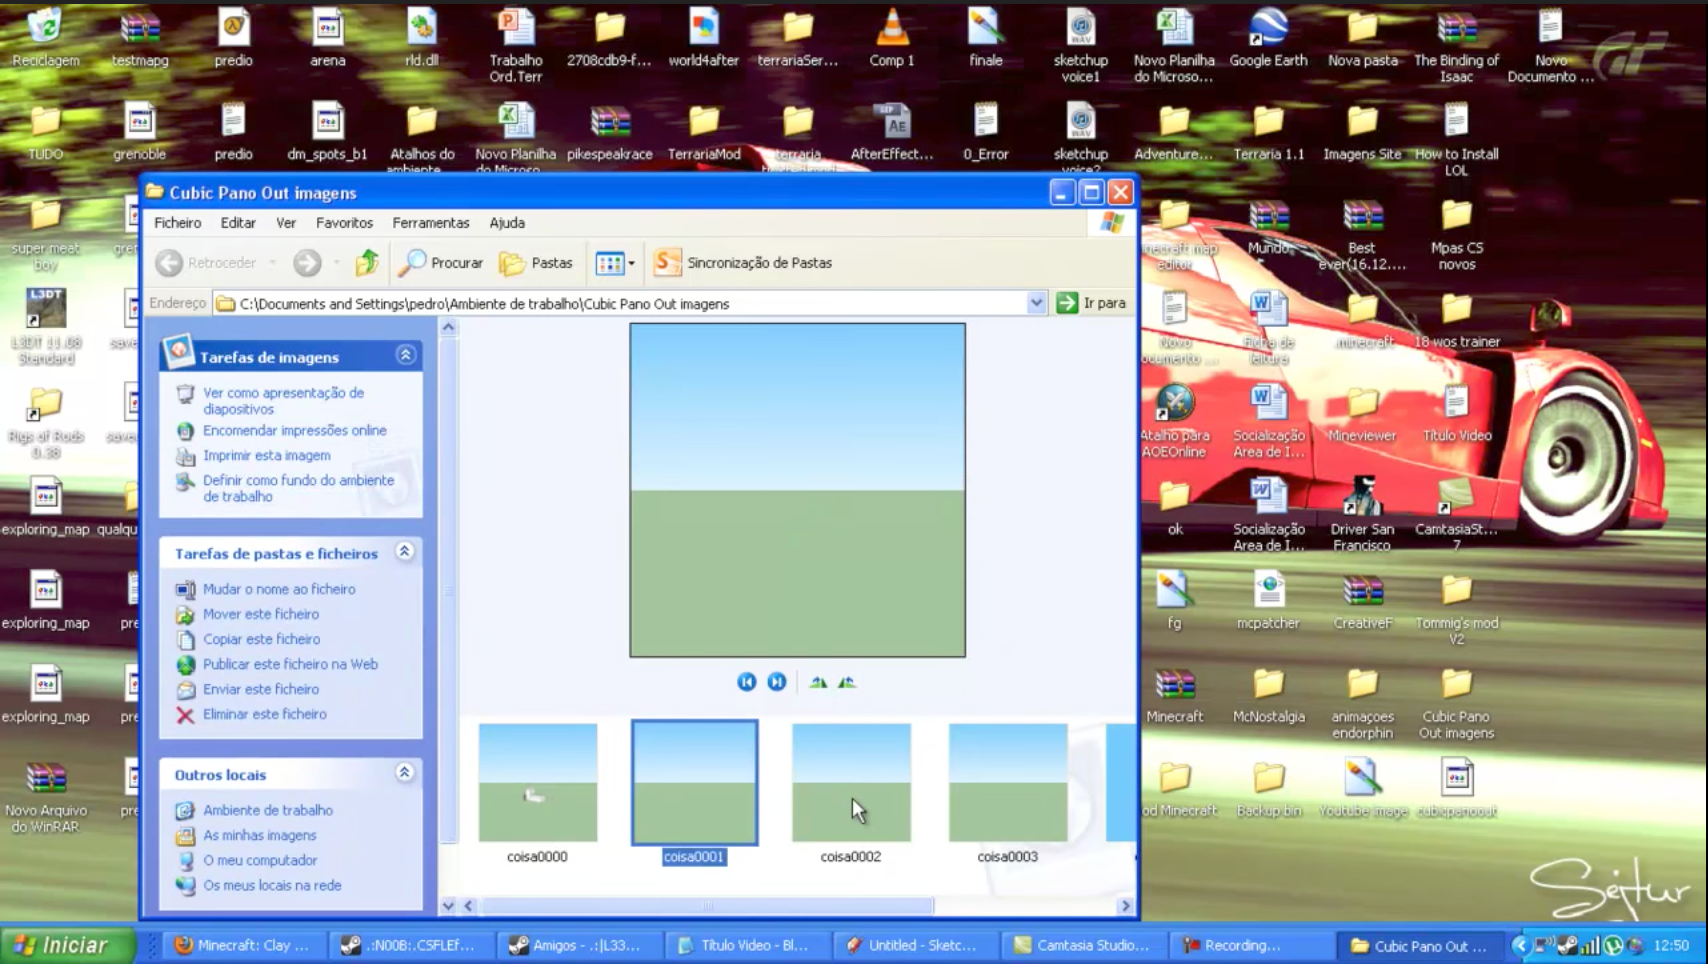Select the McNostalgia desktop folder
1708x964 pixels.
[x=1268, y=695]
